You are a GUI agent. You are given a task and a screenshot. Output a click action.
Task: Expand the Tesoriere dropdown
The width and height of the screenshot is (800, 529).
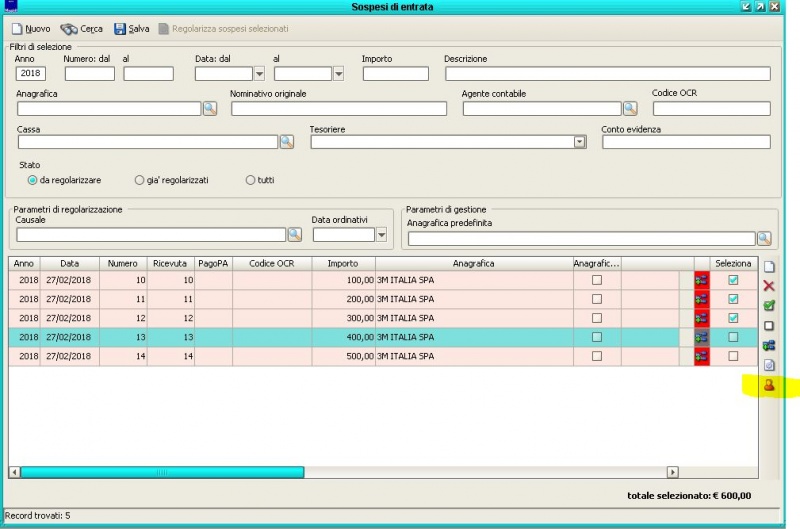pos(579,143)
